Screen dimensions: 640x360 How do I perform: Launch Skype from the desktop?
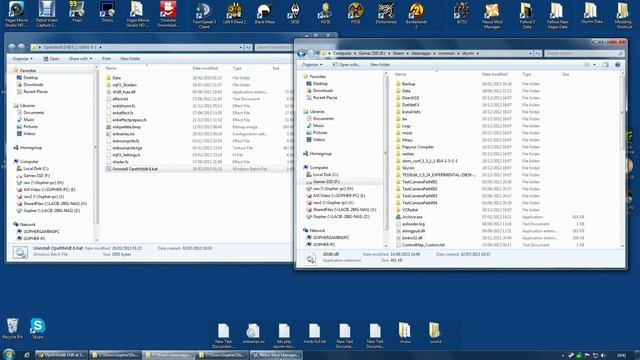pyautogui.click(x=38, y=328)
